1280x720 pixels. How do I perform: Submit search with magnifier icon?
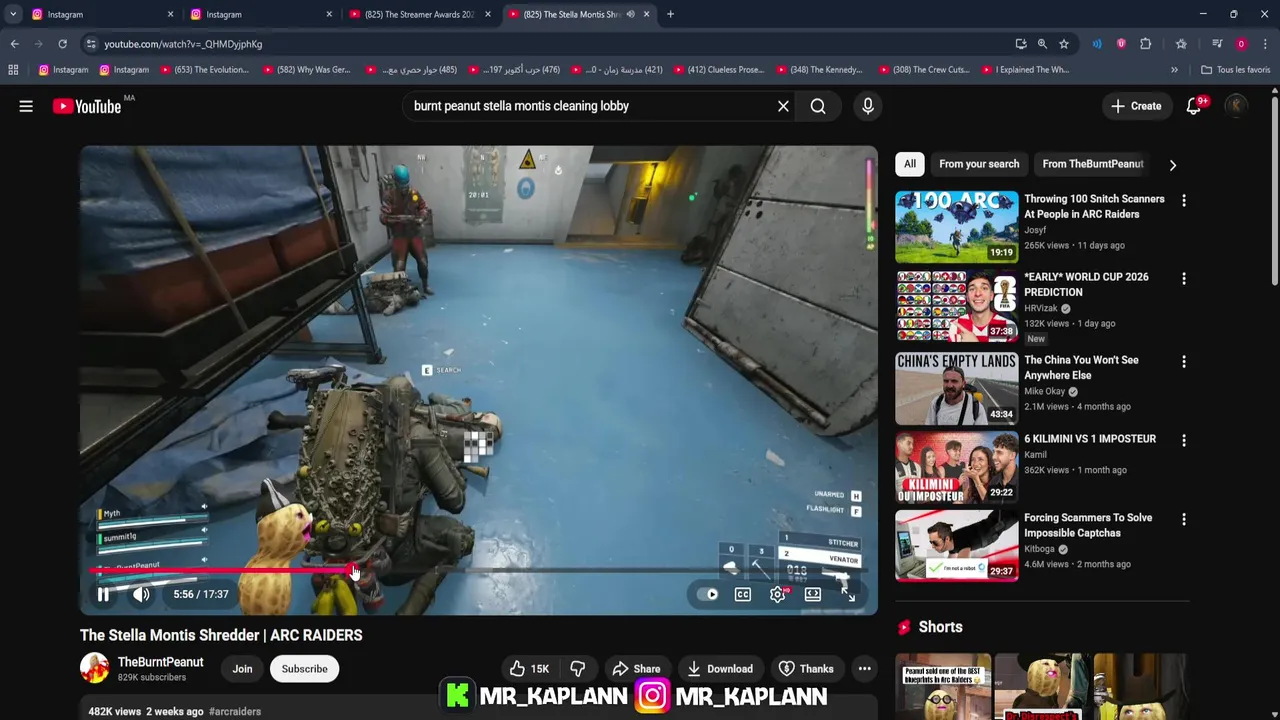tap(818, 106)
